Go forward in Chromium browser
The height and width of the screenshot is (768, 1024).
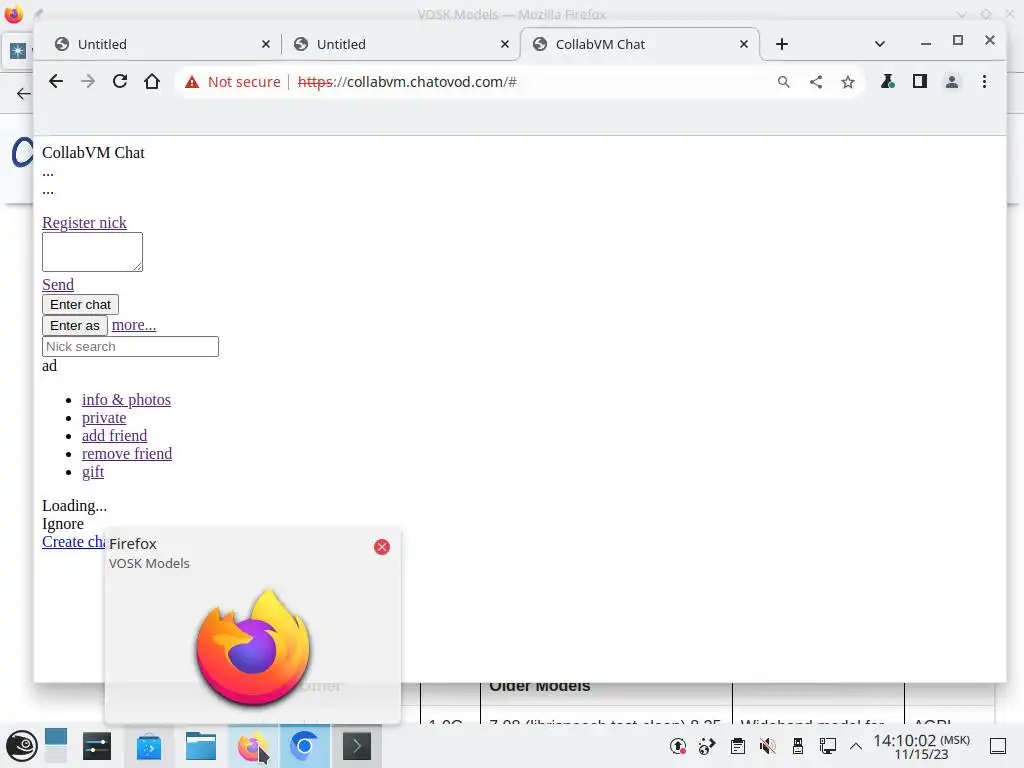click(88, 82)
